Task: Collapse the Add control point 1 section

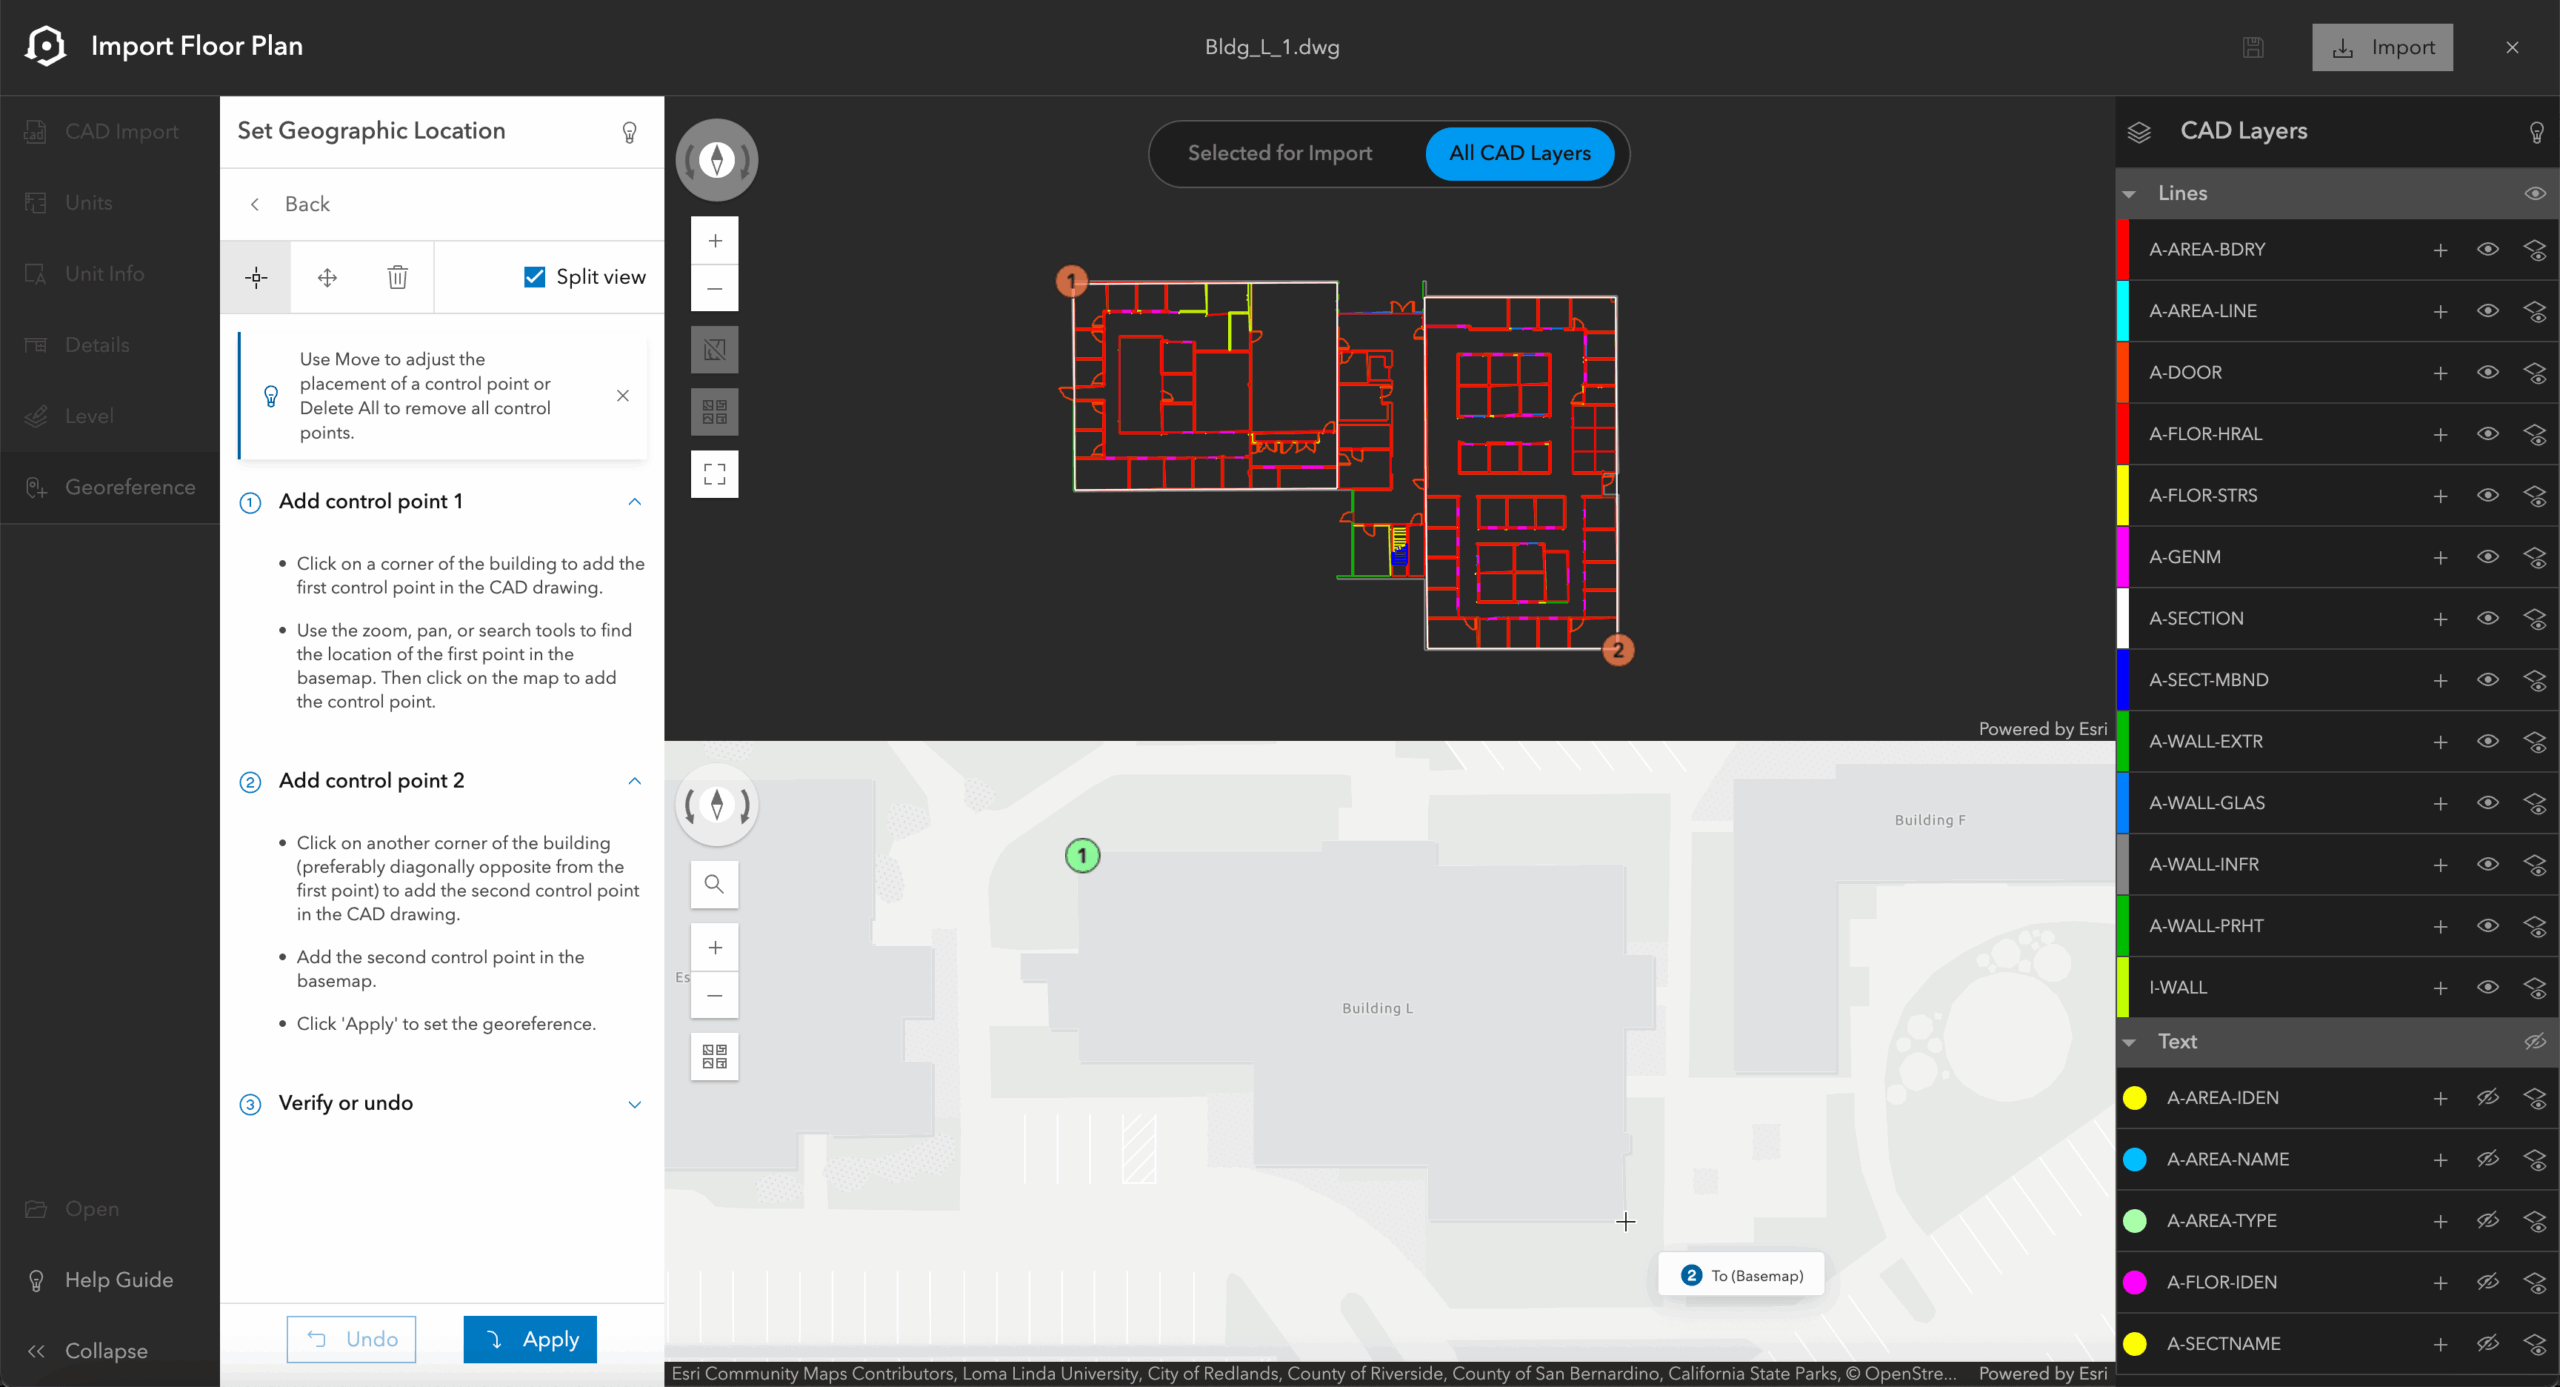Action: point(634,501)
